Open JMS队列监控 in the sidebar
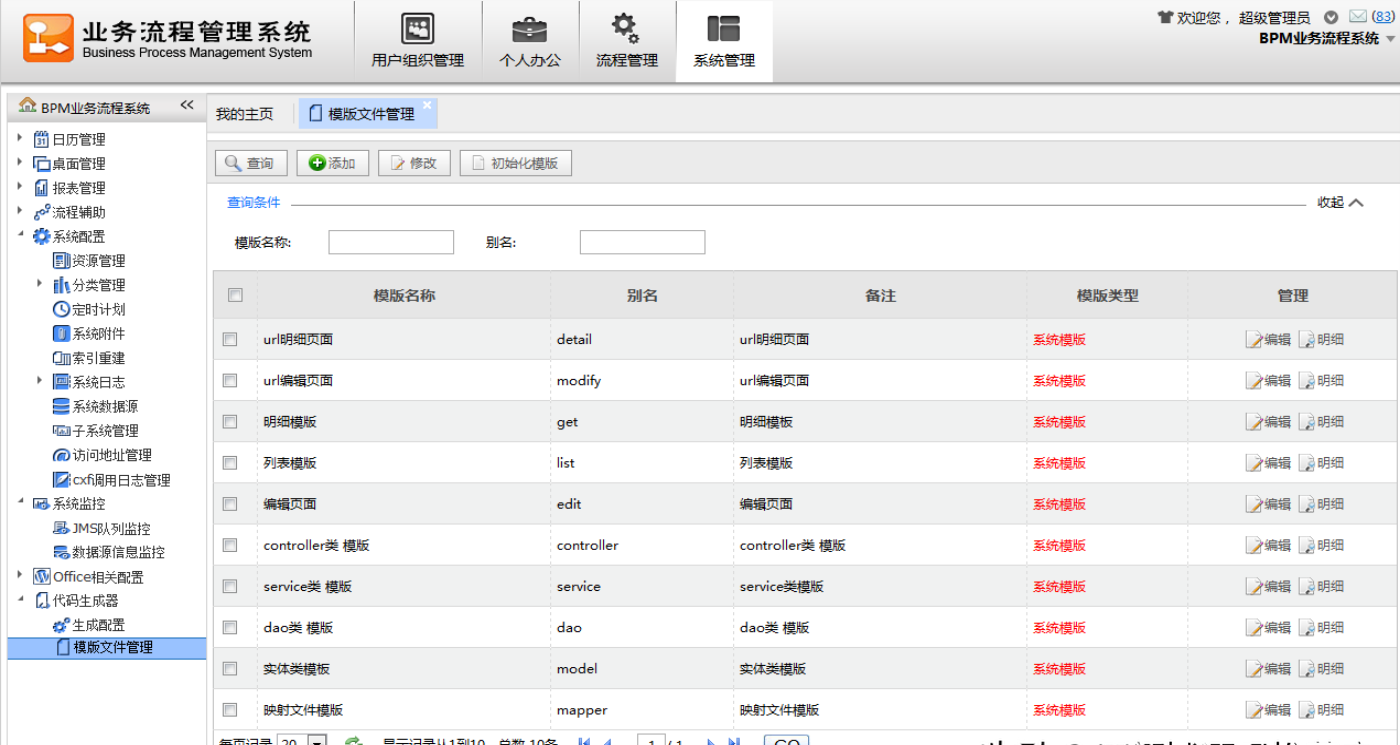This screenshot has width=1400, height=745. (x=102, y=528)
